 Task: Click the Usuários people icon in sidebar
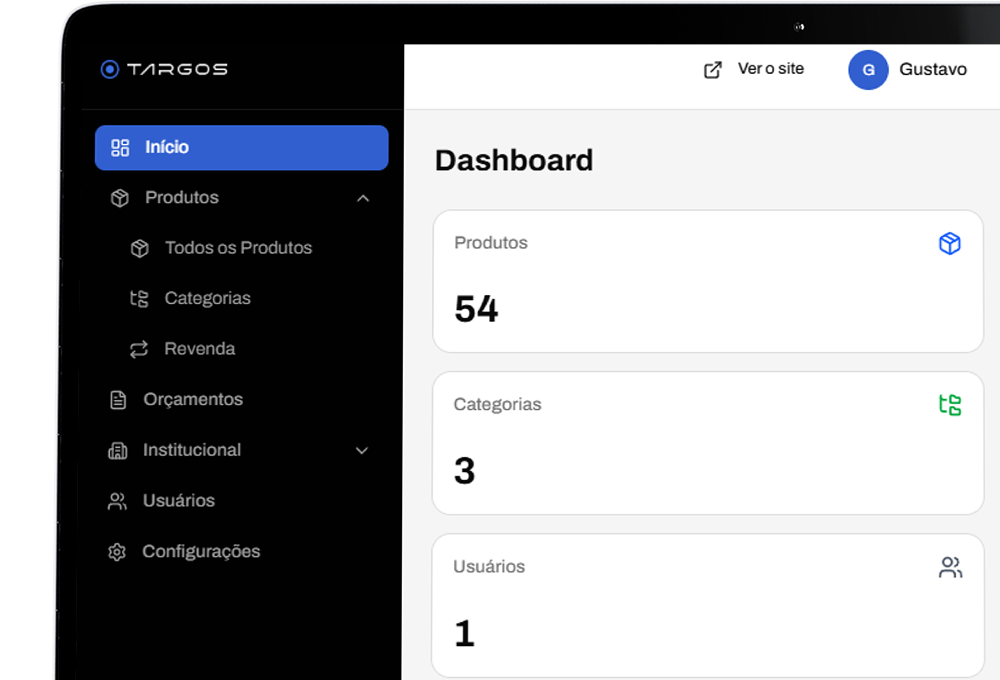pyautogui.click(x=117, y=501)
